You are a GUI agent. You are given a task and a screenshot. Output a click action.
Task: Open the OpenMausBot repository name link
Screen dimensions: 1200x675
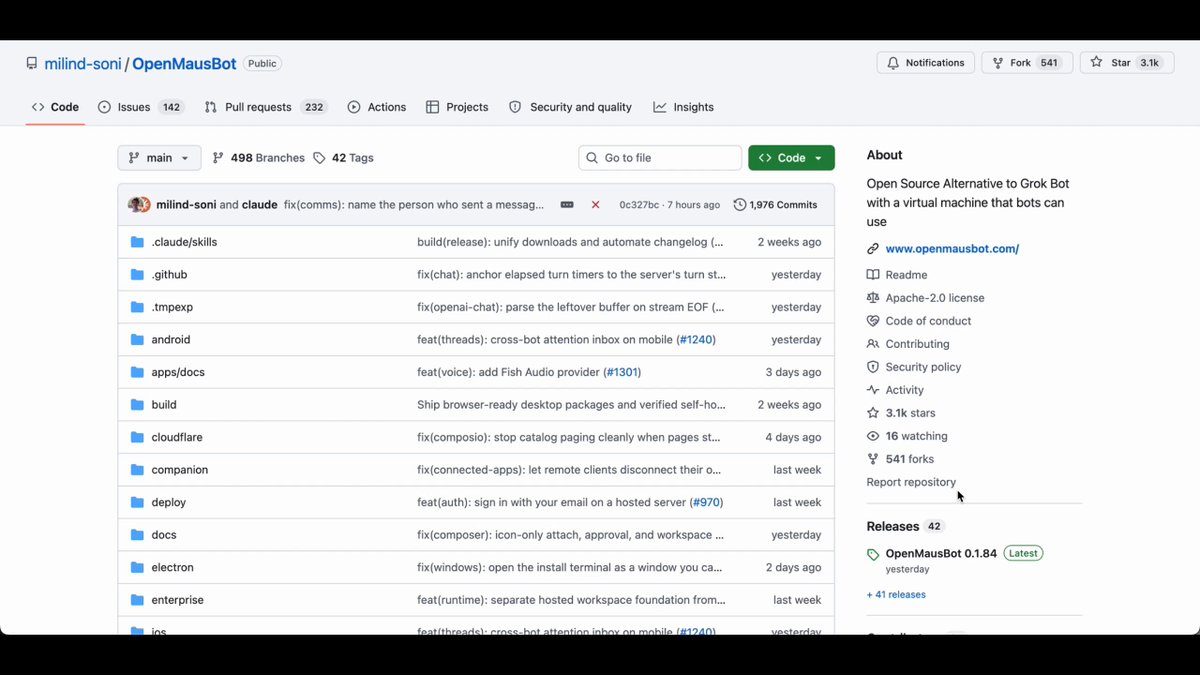[x=184, y=64]
